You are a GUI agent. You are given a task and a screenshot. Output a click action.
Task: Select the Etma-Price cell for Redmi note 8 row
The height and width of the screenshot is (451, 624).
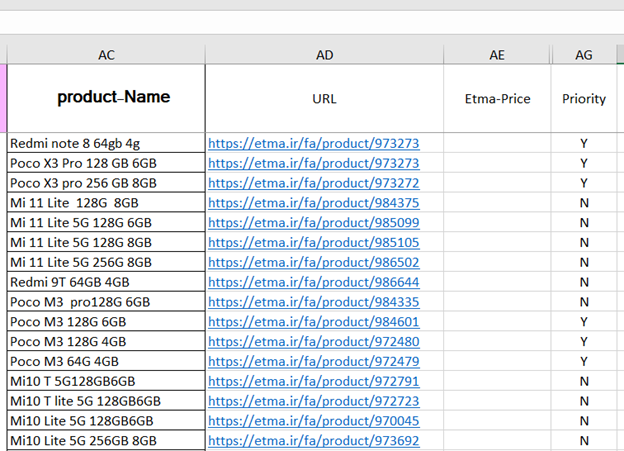click(x=497, y=143)
